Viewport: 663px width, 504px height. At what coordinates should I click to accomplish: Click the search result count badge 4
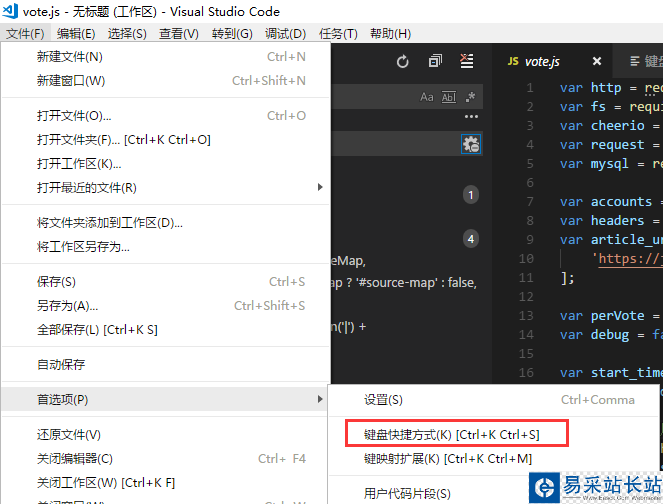tap(471, 239)
